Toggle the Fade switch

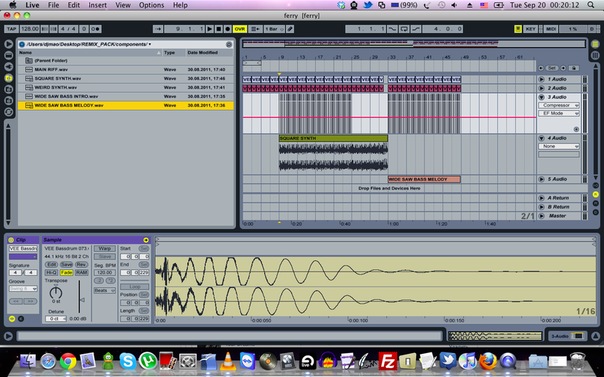pyautogui.click(x=66, y=273)
